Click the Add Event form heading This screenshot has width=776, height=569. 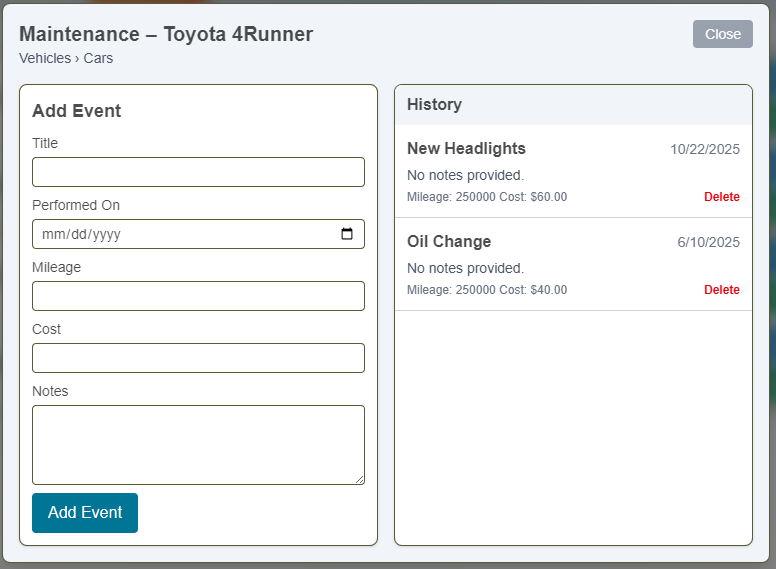[x=77, y=111]
